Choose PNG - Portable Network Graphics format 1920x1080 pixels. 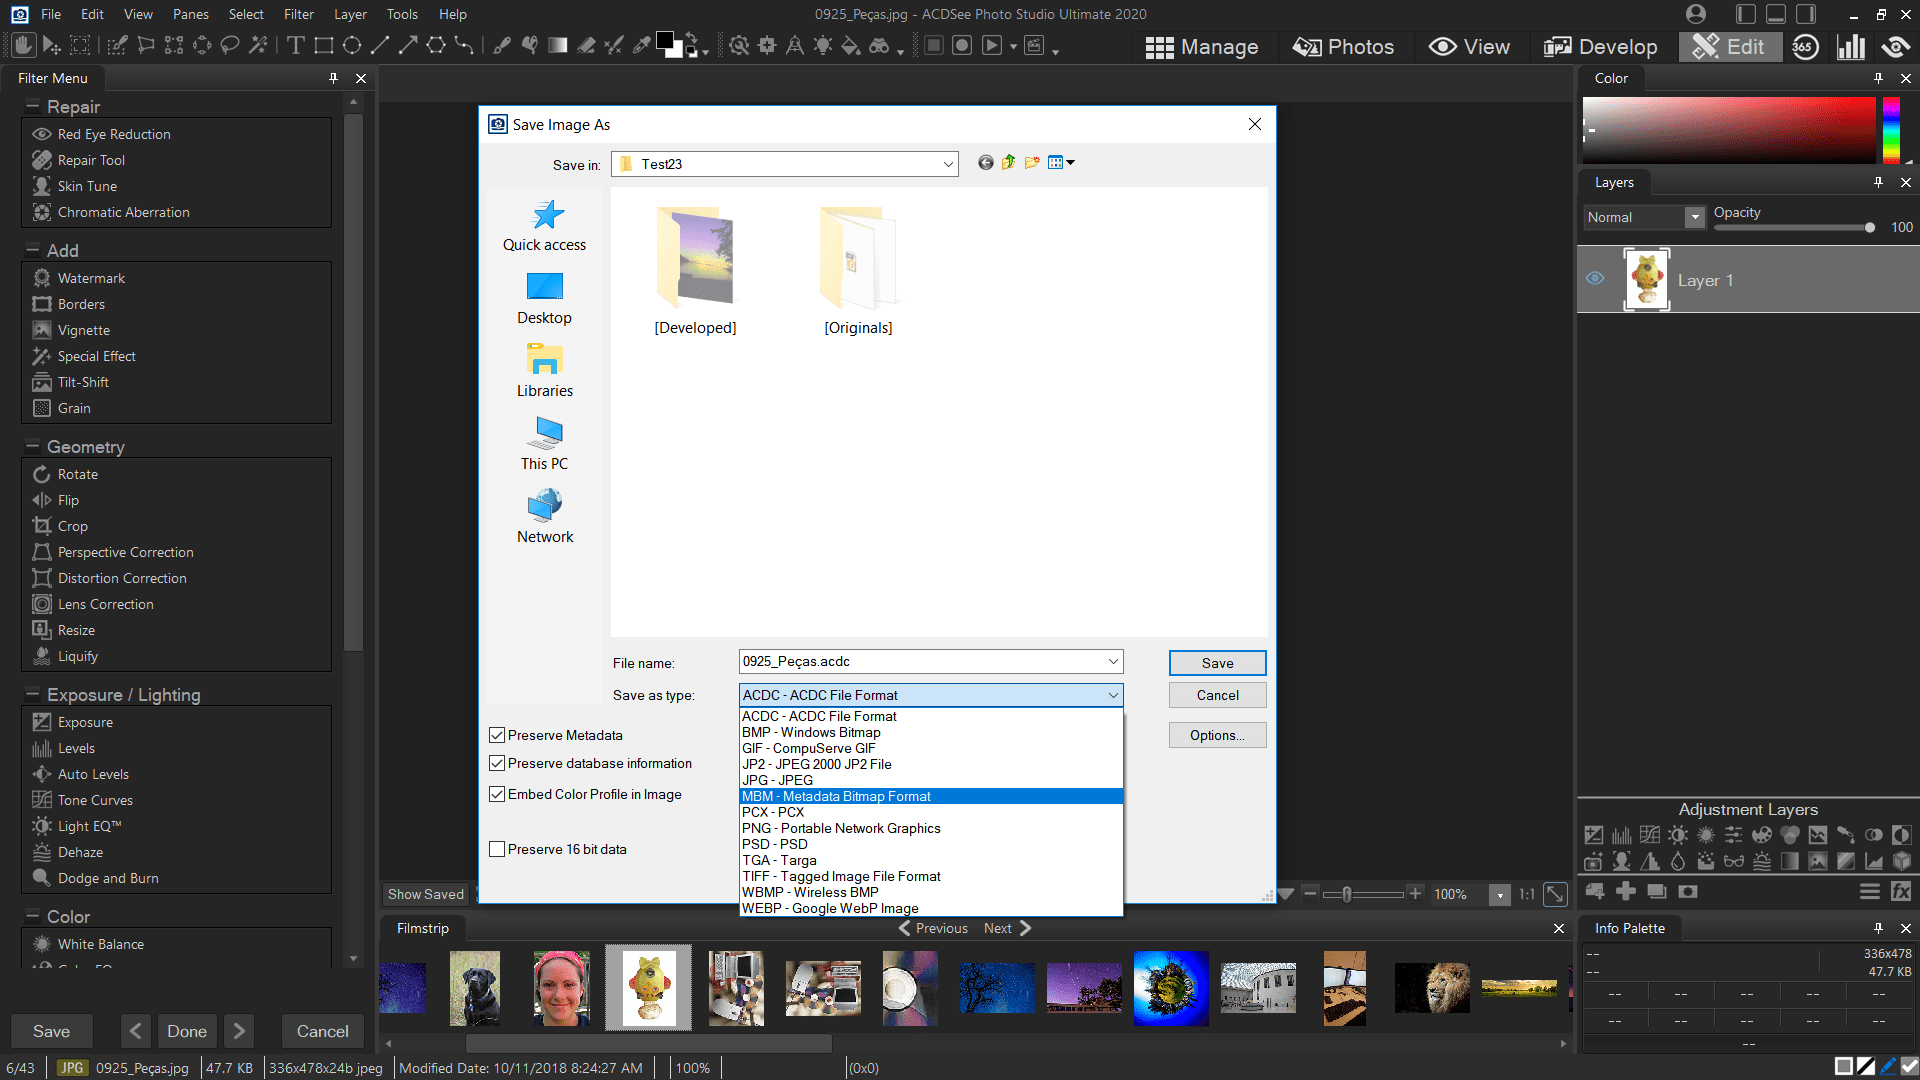click(840, 828)
